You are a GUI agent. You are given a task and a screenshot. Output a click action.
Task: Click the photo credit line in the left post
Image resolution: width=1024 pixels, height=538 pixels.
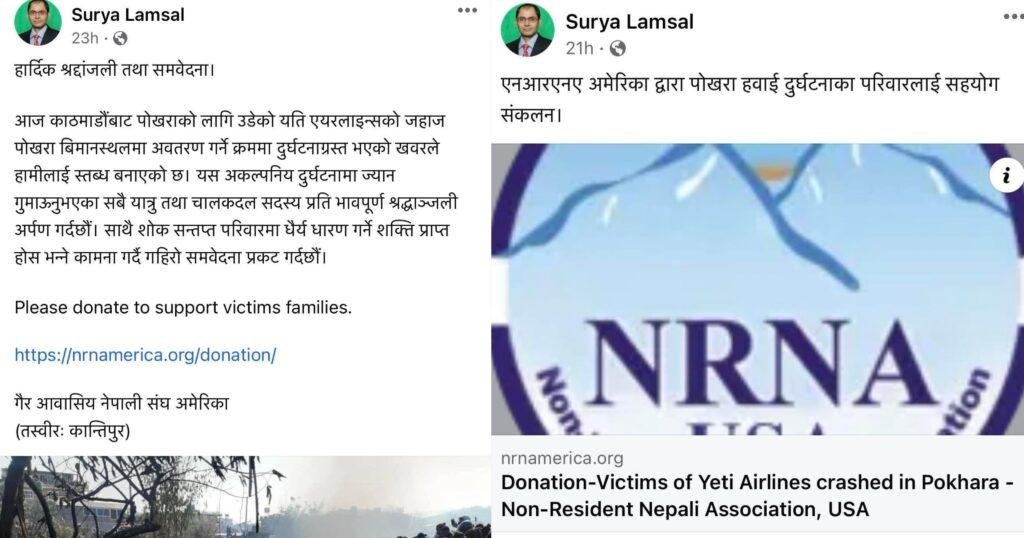click(x=72, y=432)
